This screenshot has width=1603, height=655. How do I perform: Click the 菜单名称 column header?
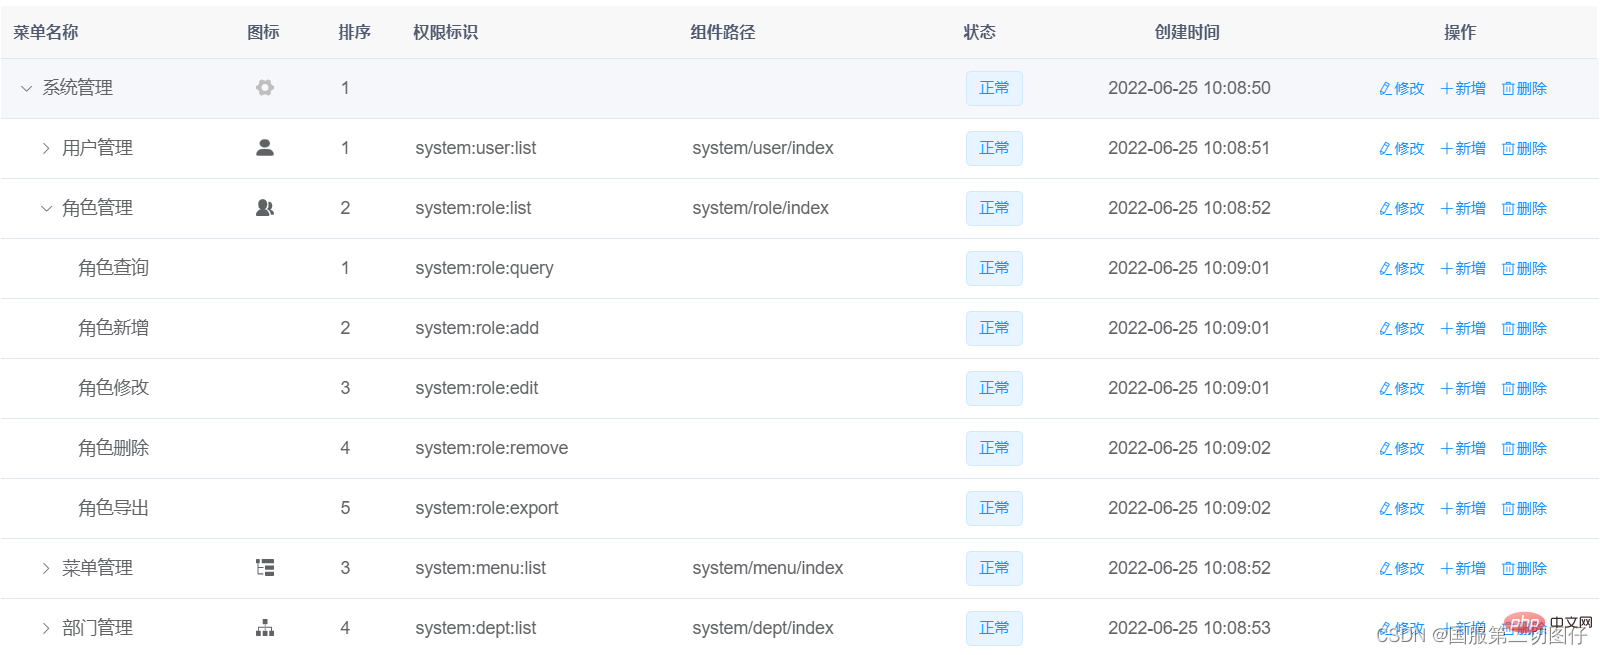point(46,32)
